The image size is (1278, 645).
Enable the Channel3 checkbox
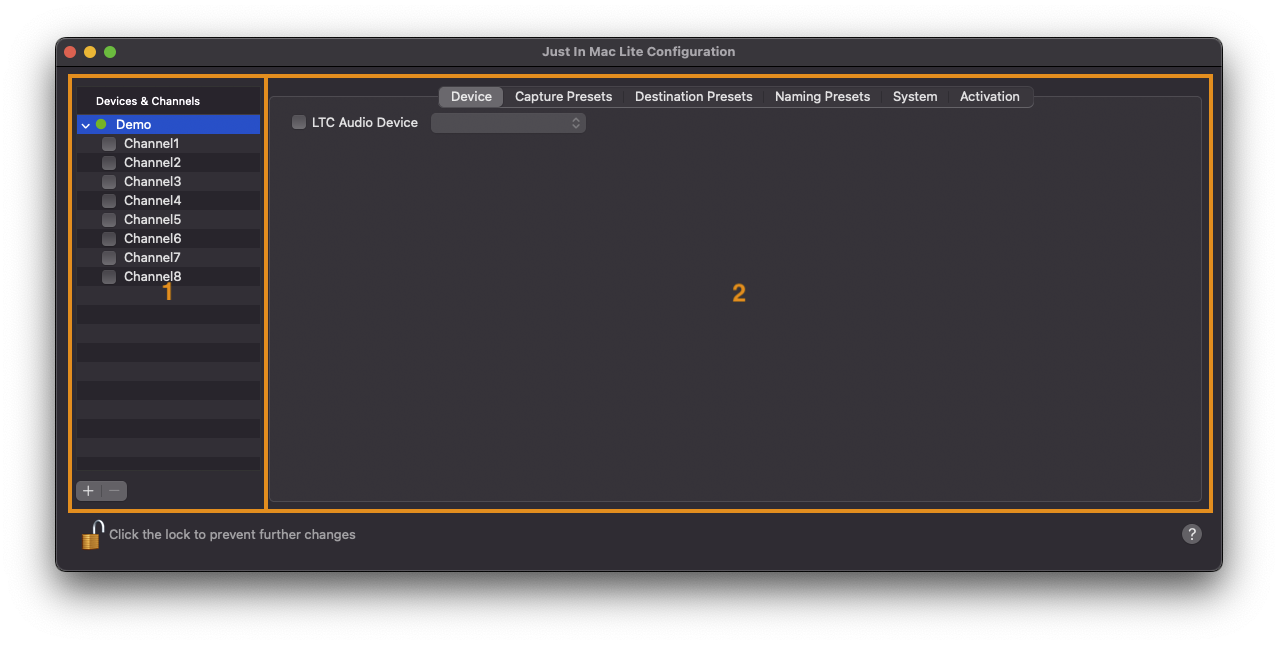tap(109, 181)
